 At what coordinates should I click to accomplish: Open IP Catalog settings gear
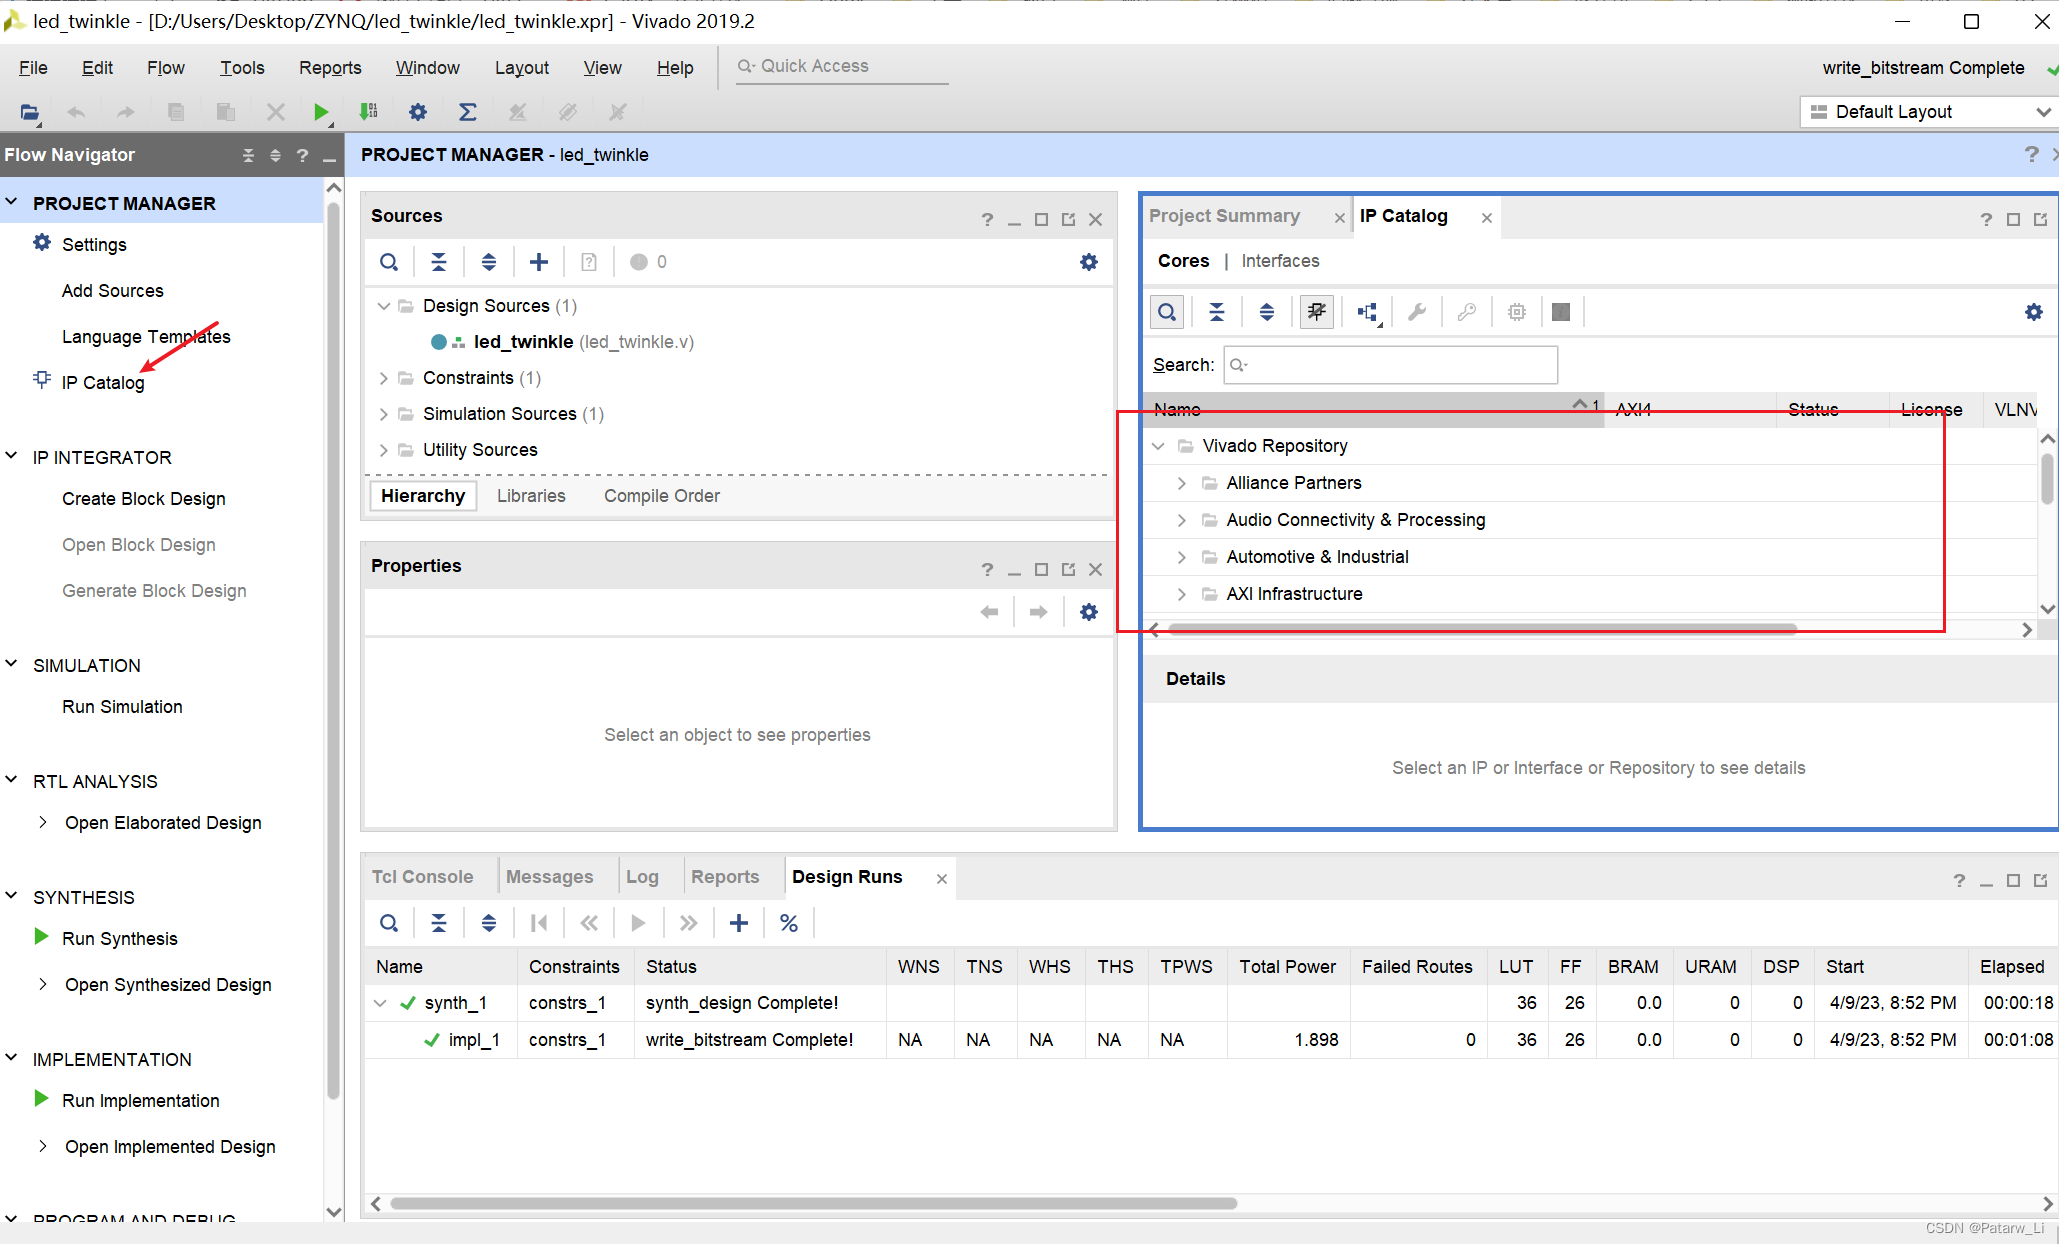2033,312
